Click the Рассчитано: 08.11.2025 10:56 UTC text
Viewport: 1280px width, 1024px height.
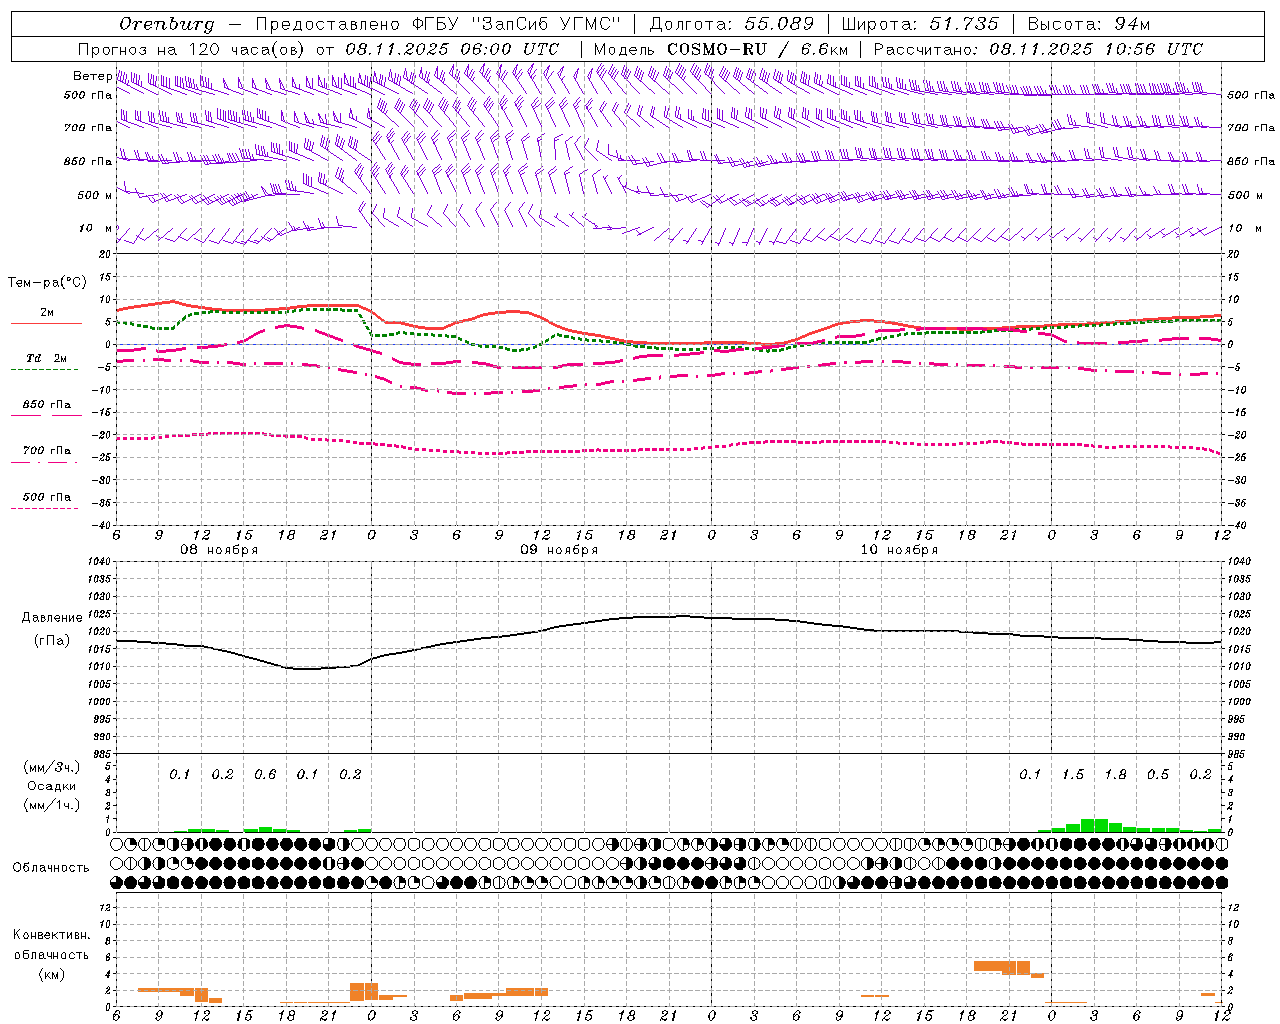click(1038, 49)
